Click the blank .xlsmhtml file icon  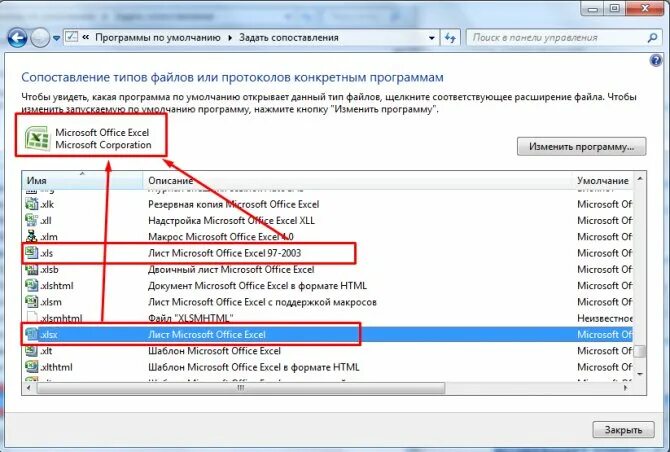point(32,317)
